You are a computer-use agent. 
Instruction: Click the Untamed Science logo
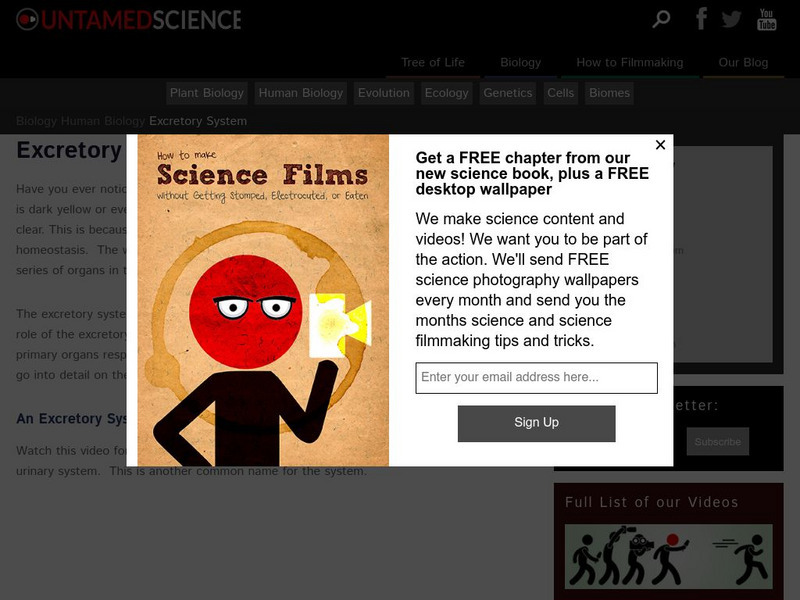tap(129, 19)
